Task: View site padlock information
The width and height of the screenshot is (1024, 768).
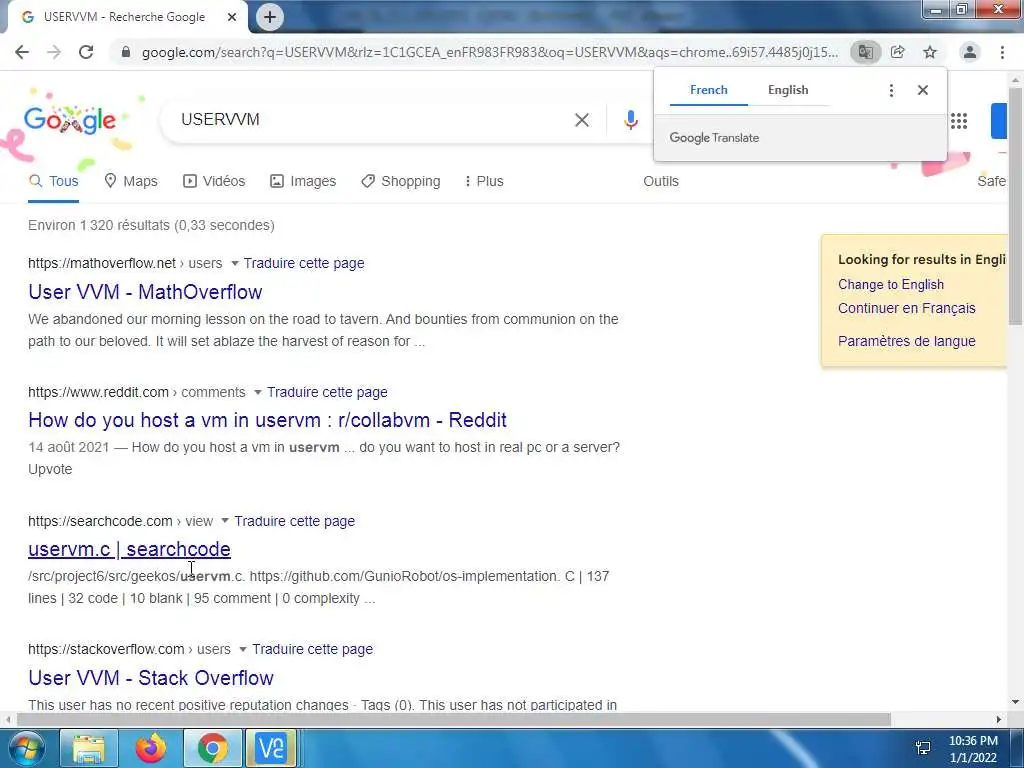Action: click(x=126, y=52)
